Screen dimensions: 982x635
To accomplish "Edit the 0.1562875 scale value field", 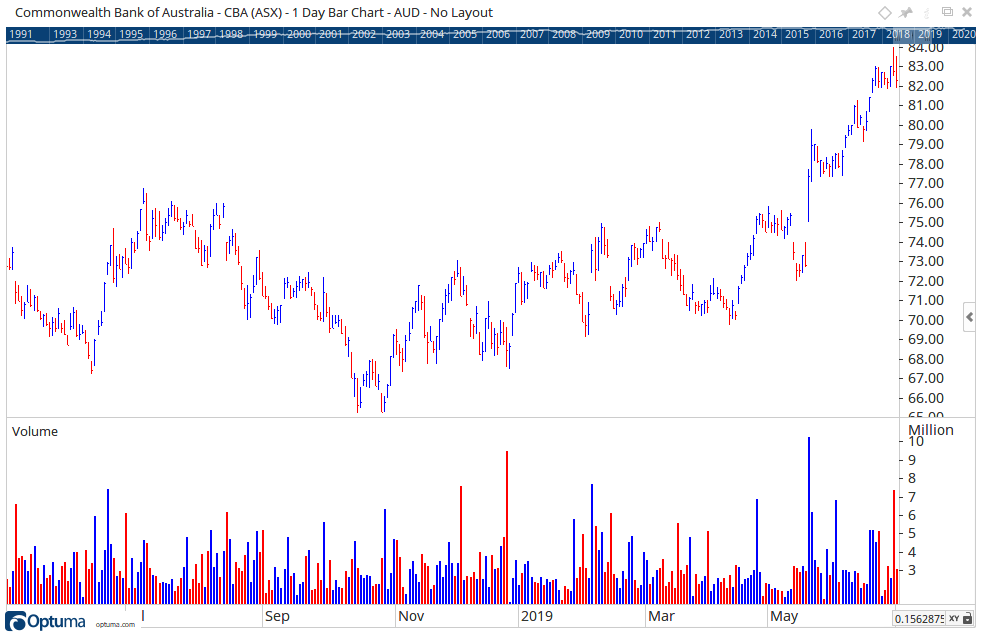I will point(919,619).
